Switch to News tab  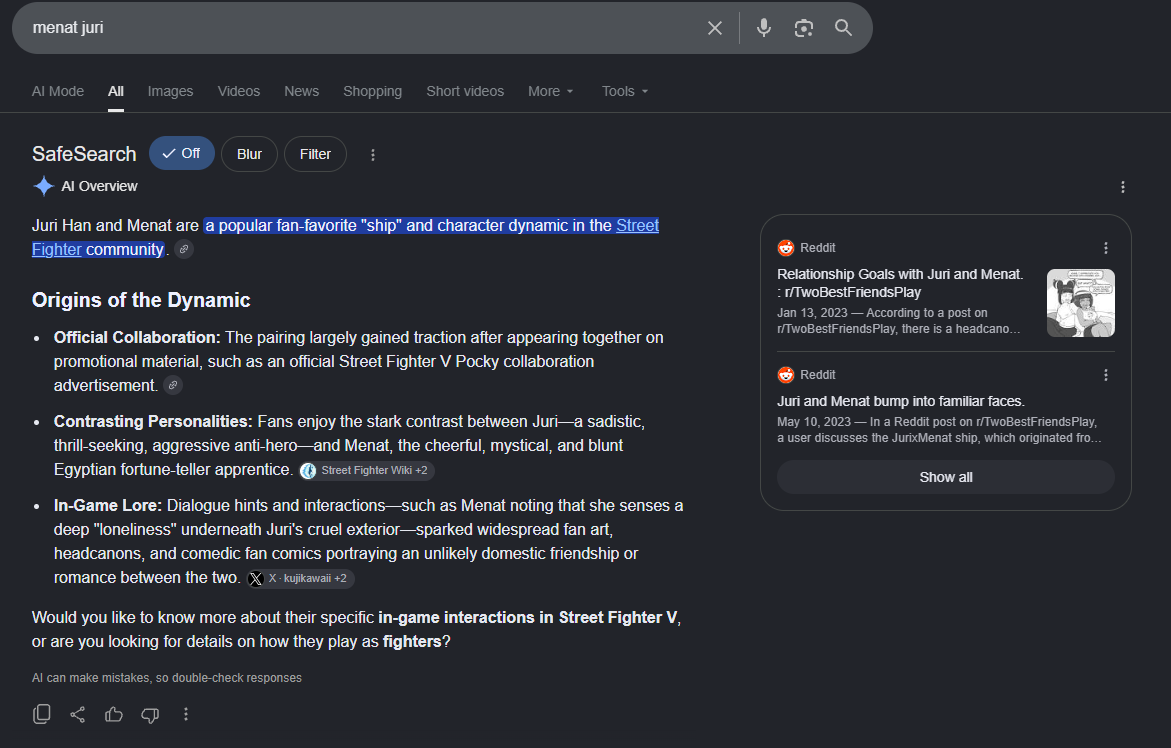point(302,91)
